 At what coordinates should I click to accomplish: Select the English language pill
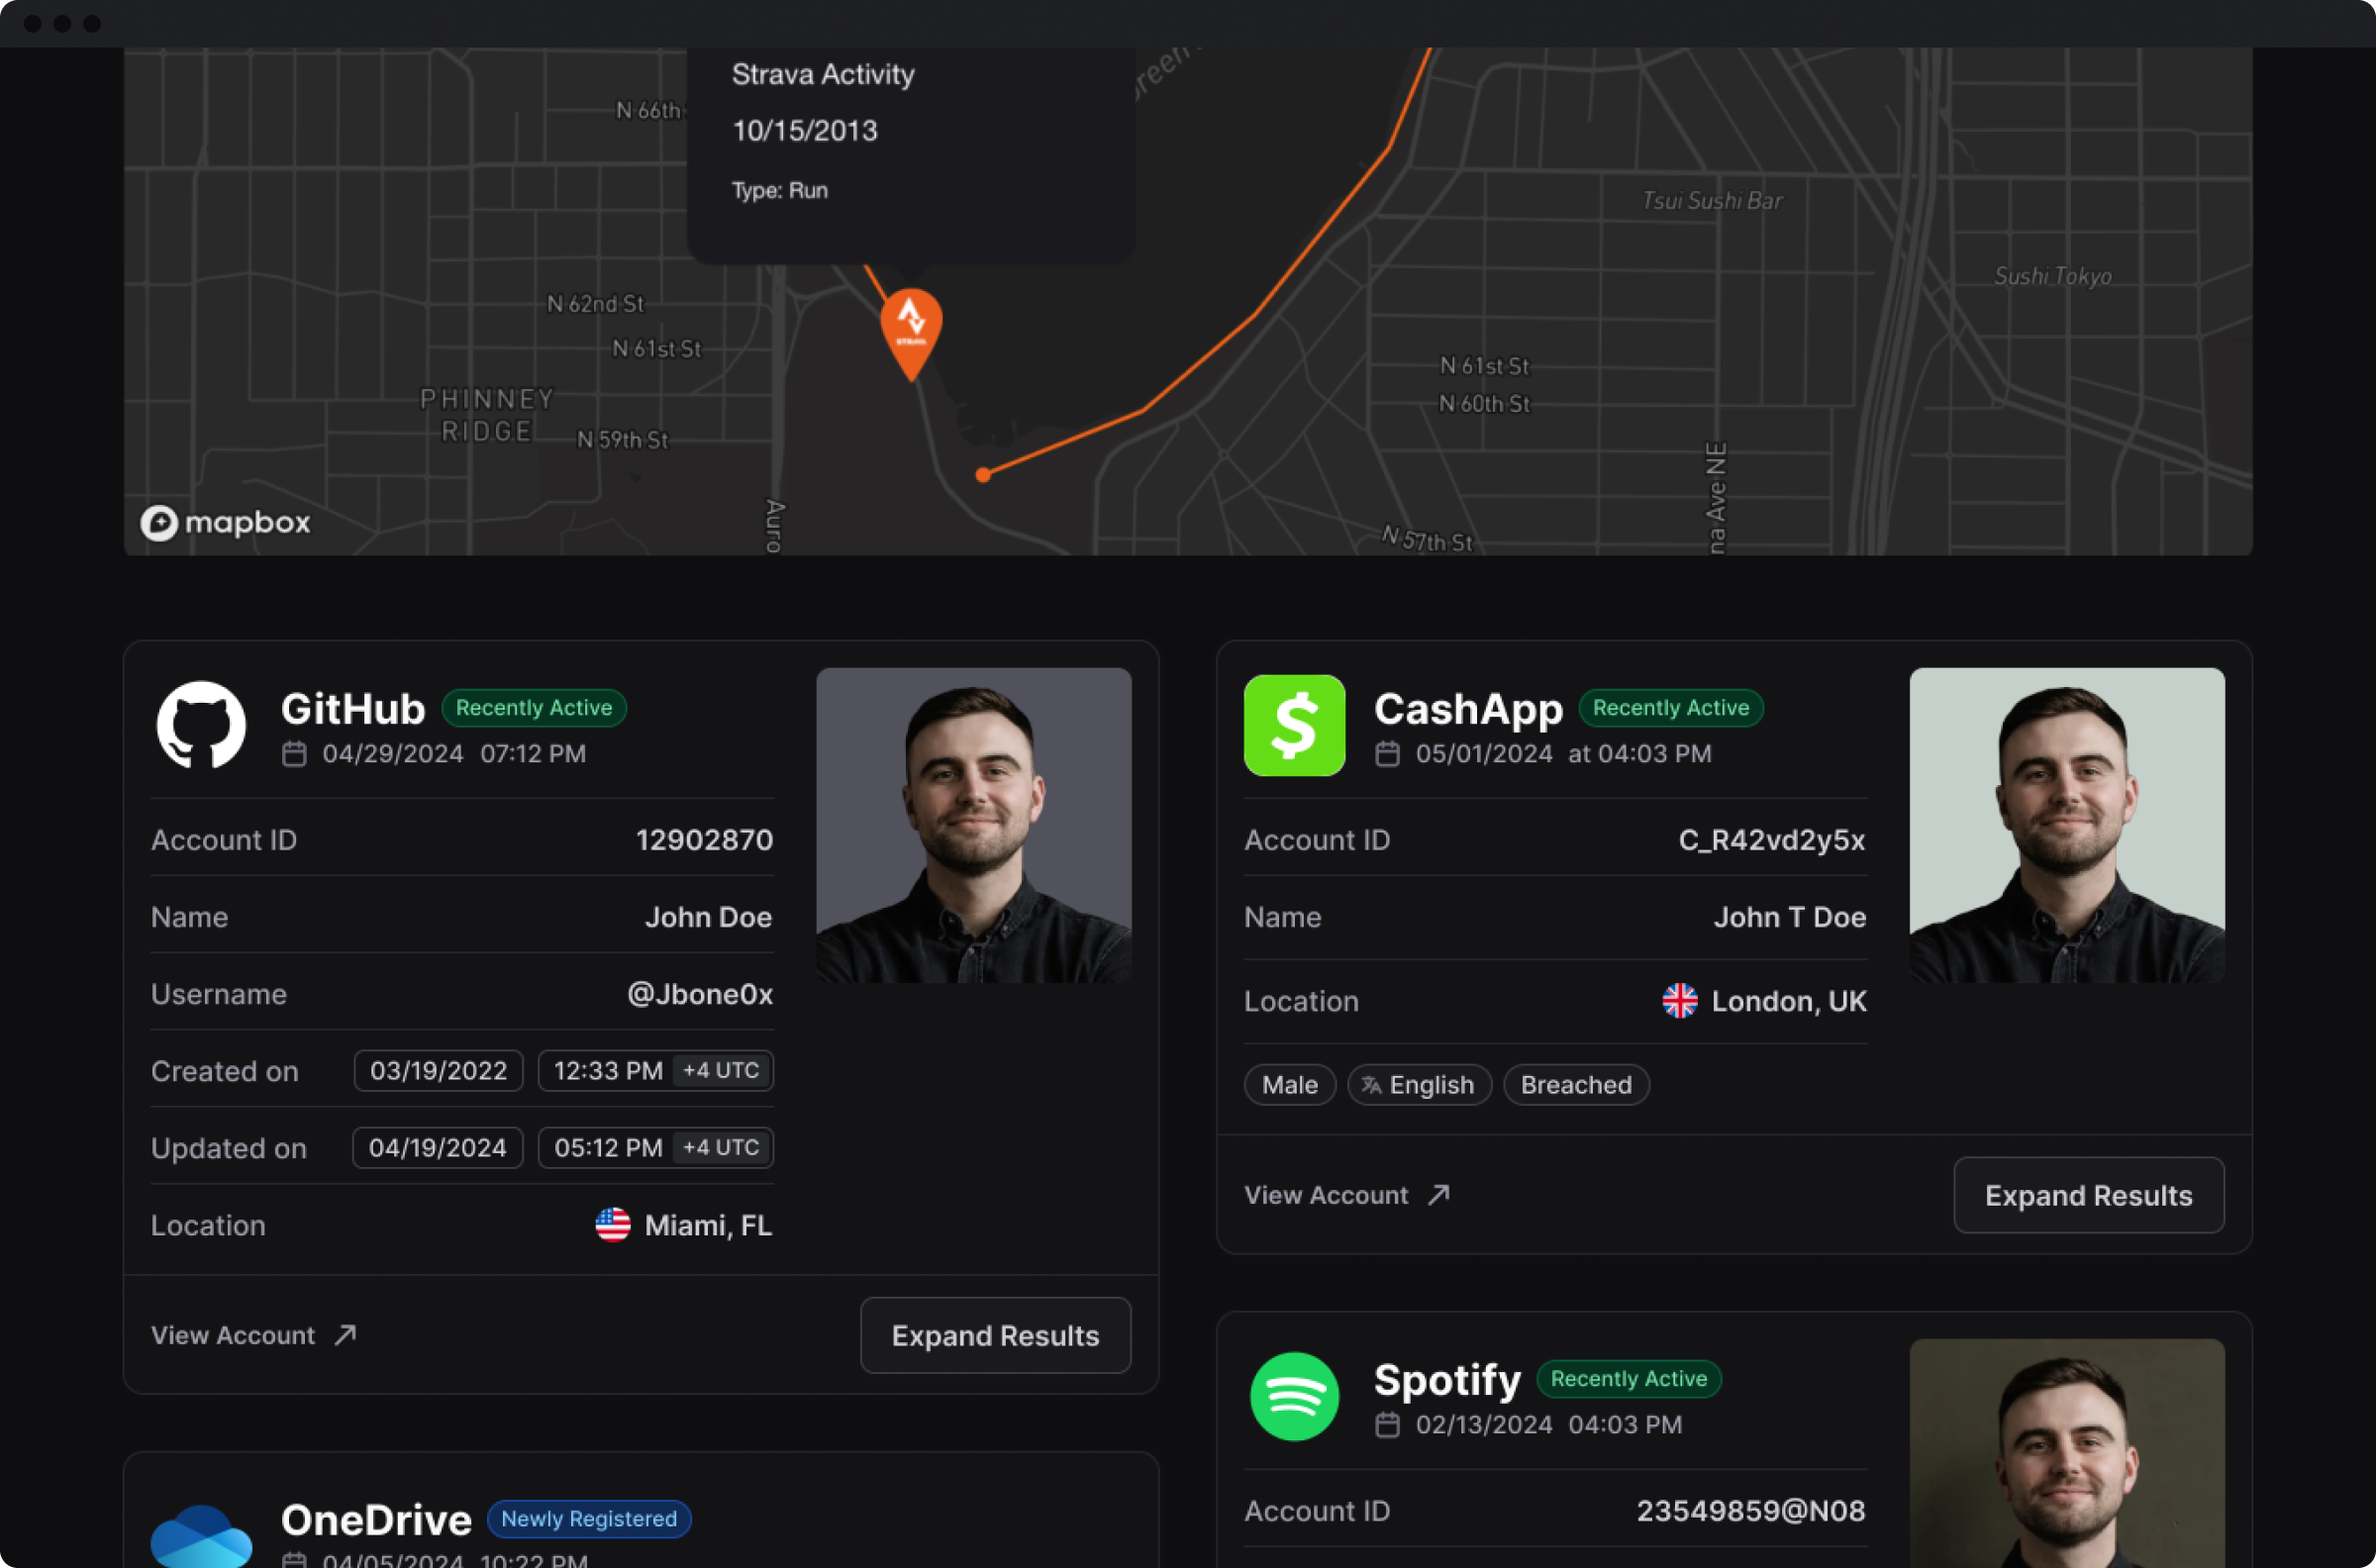click(1420, 1085)
